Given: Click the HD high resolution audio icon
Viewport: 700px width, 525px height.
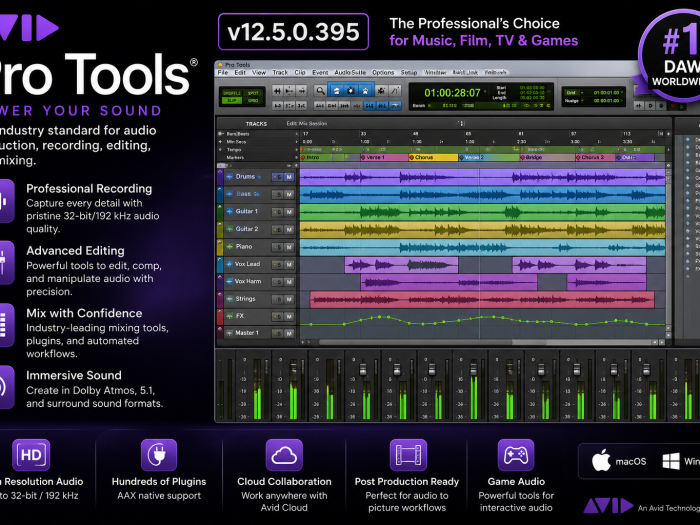Looking at the screenshot, I should [x=31, y=455].
